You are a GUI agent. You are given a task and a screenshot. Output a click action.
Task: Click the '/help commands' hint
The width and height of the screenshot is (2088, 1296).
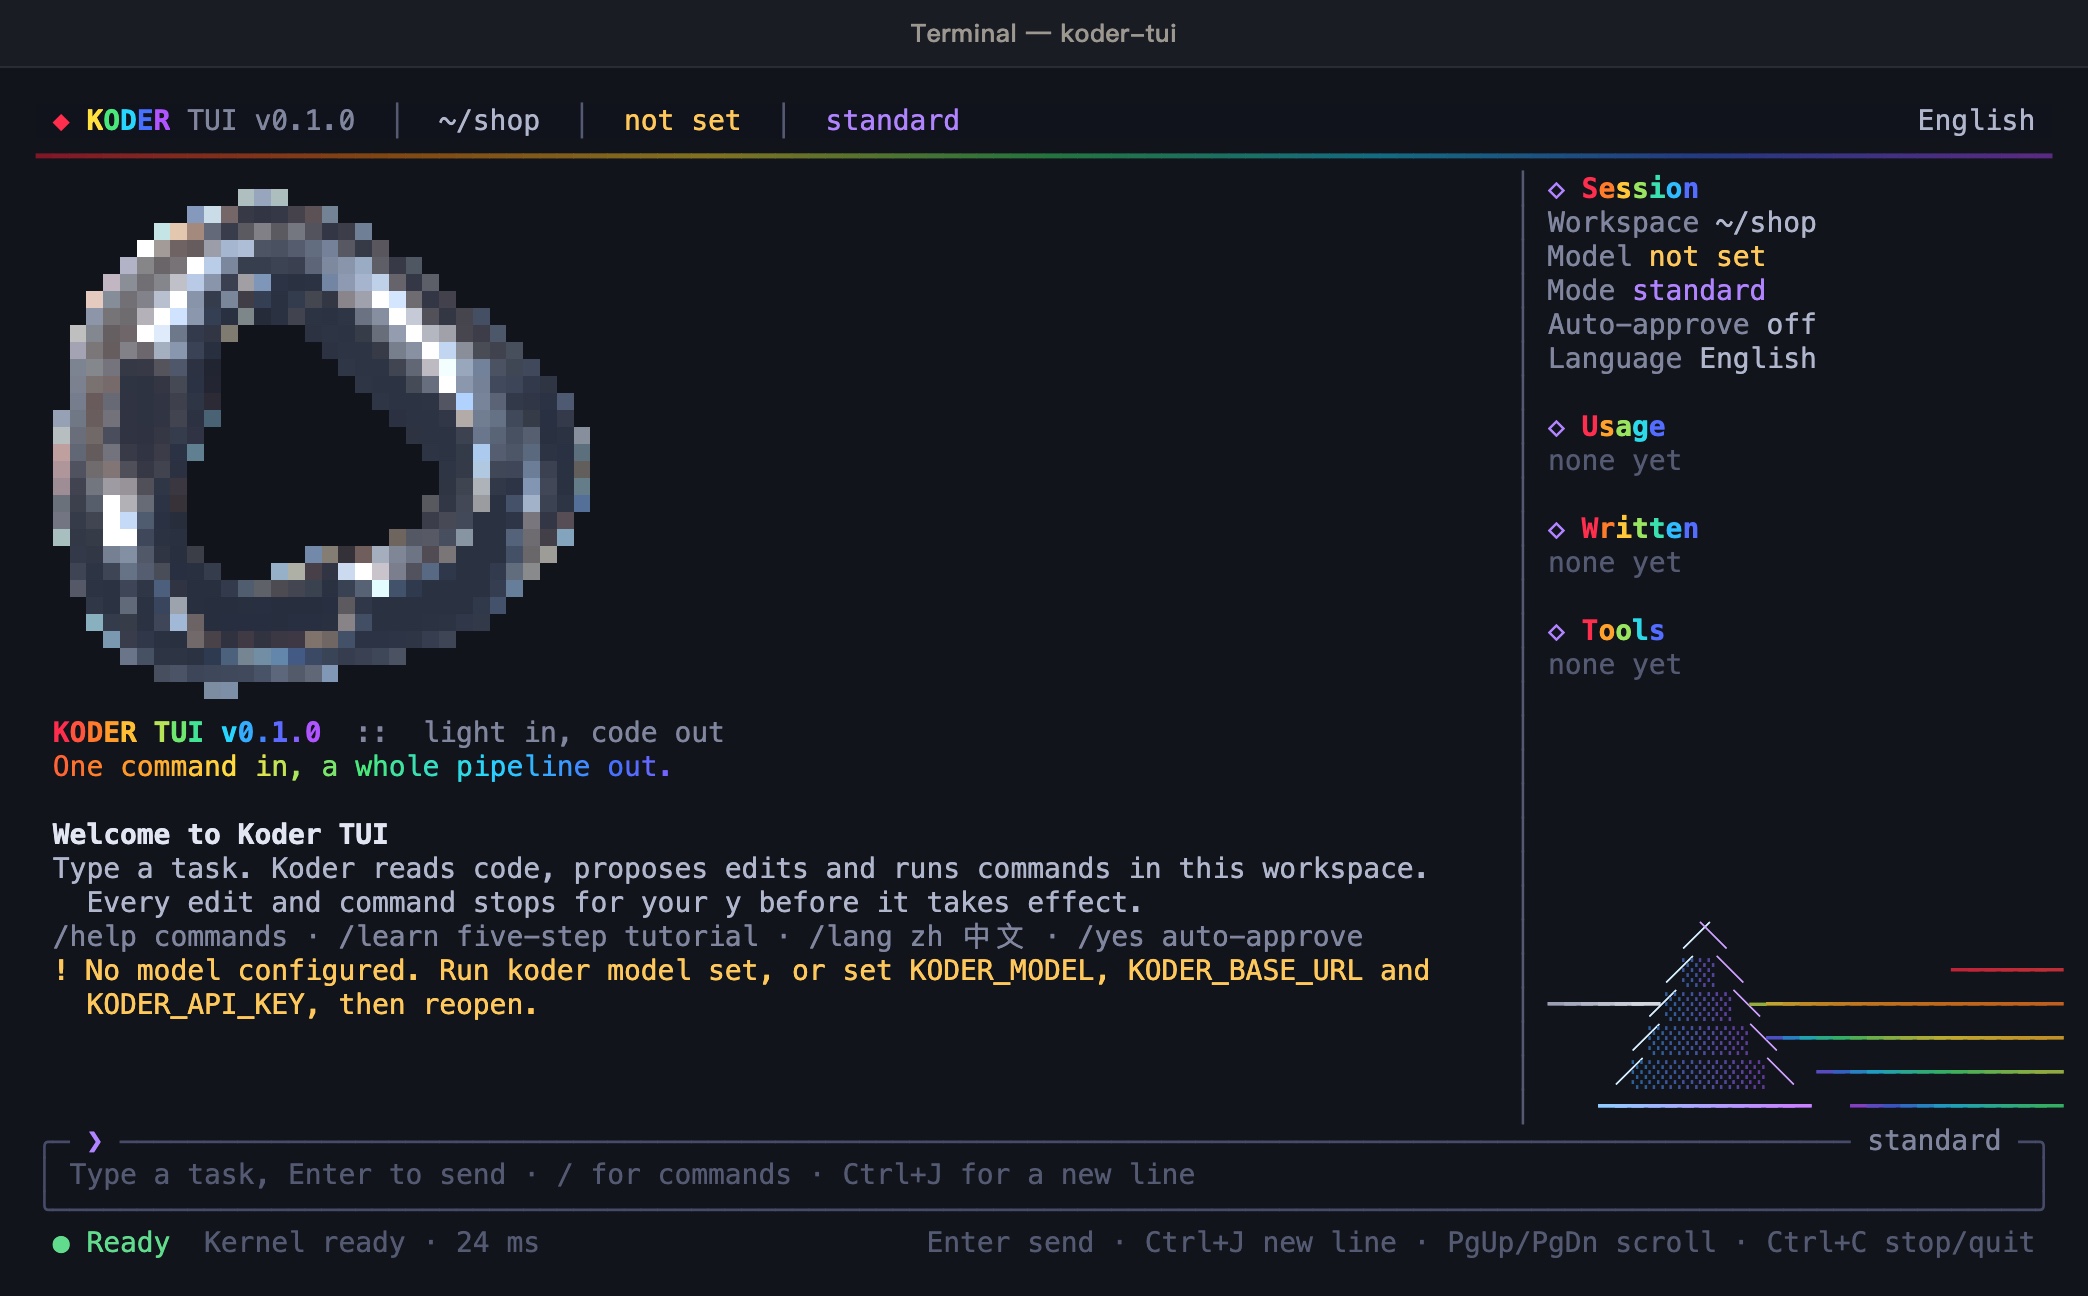pyautogui.click(x=170, y=937)
